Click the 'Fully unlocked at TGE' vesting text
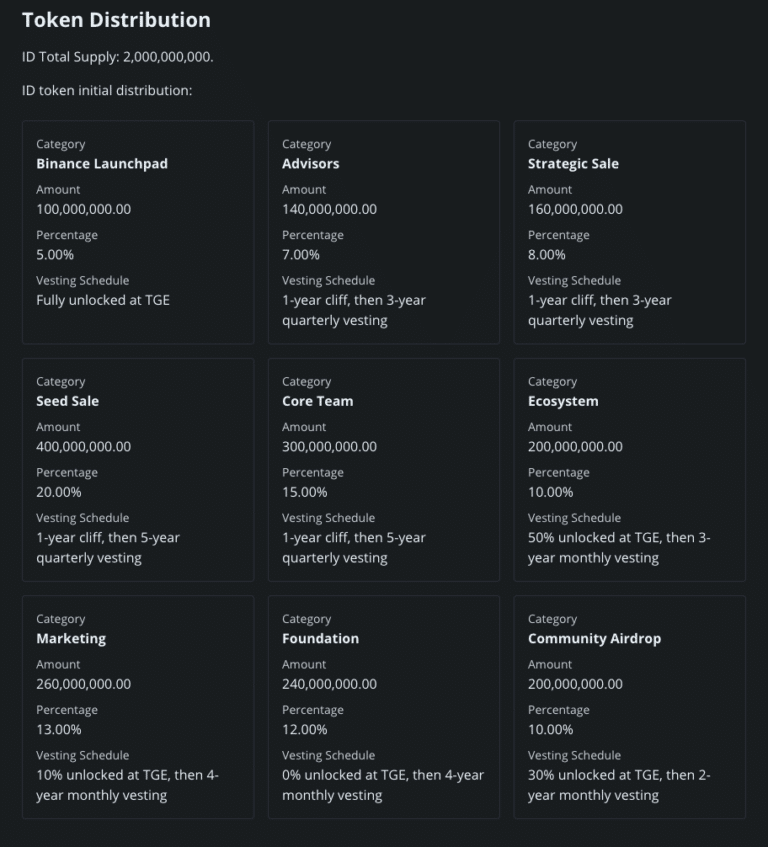Screen dimensions: 768x847 [x=103, y=300]
